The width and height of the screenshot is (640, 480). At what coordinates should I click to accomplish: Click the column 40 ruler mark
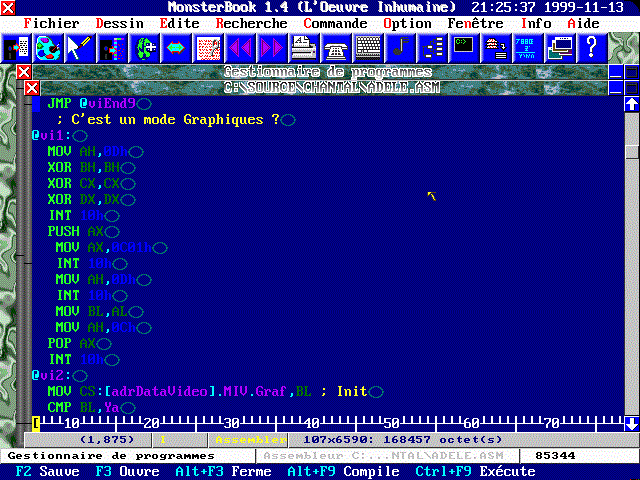pyautogui.click(x=312, y=424)
